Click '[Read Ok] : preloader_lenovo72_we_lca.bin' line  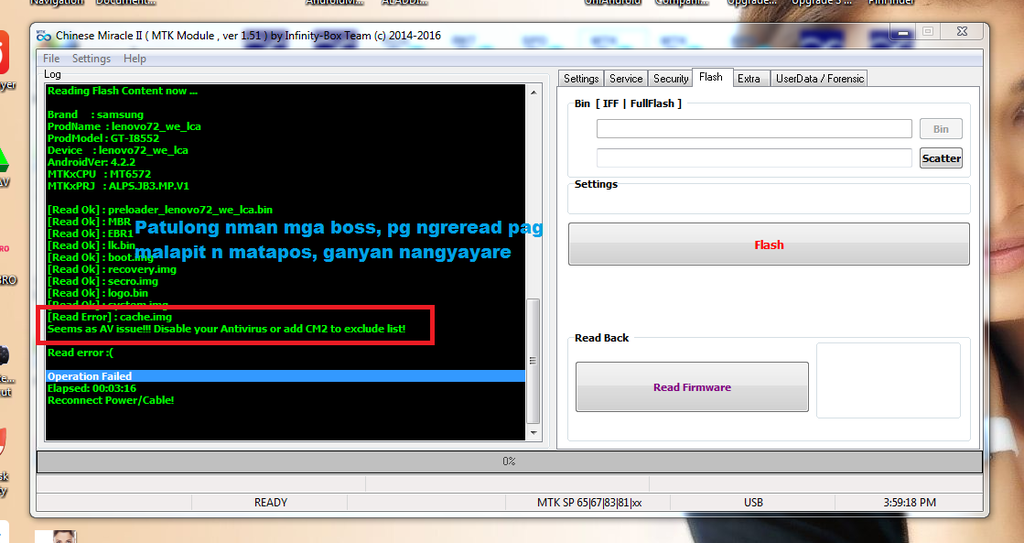160,210
